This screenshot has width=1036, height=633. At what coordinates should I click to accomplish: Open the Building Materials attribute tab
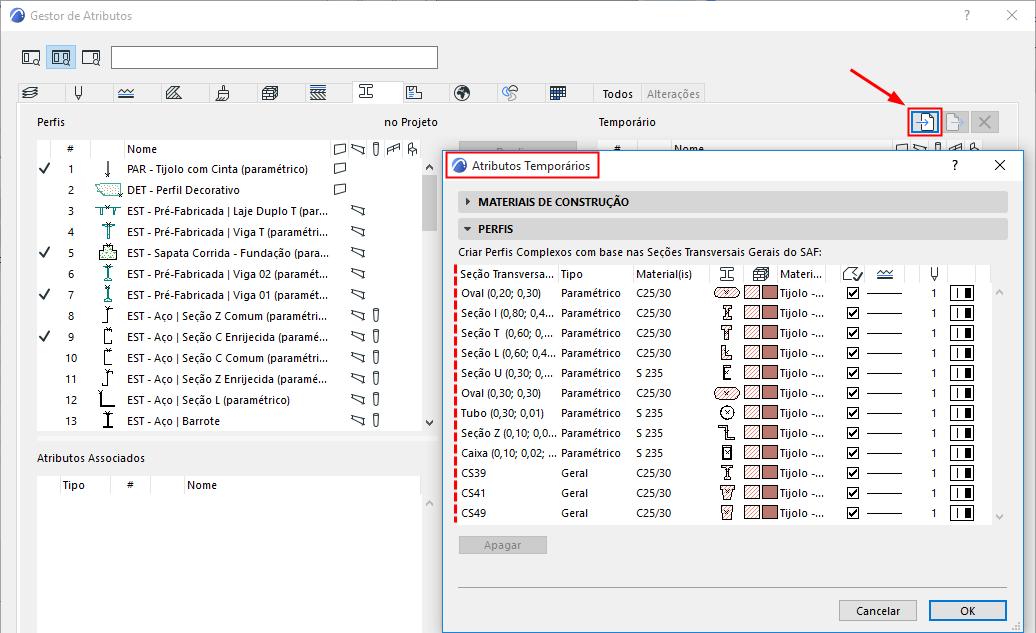[x=270, y=93]
